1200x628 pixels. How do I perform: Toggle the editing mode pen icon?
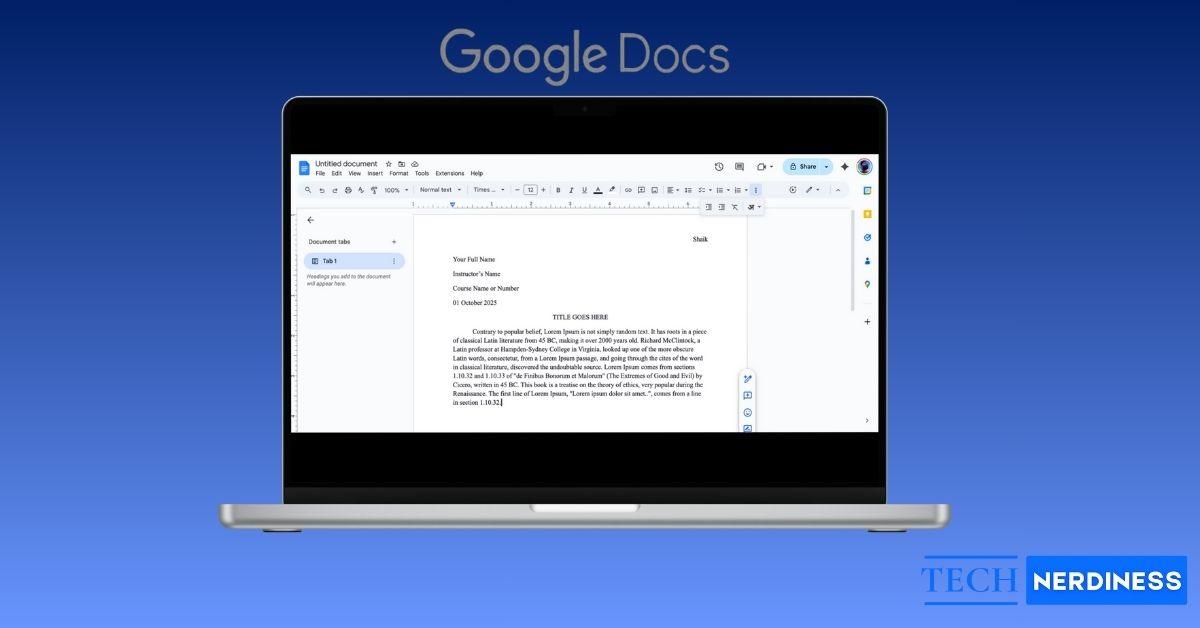pos(809,190)
